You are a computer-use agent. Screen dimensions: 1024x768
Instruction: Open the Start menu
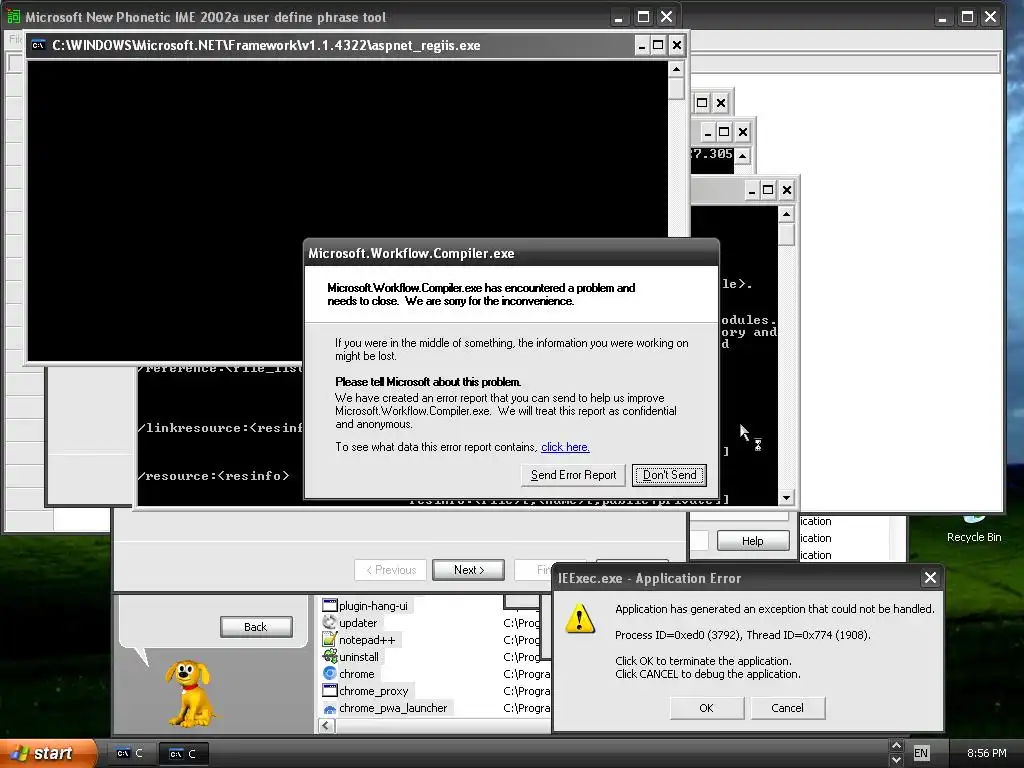[x=48, y=753]
